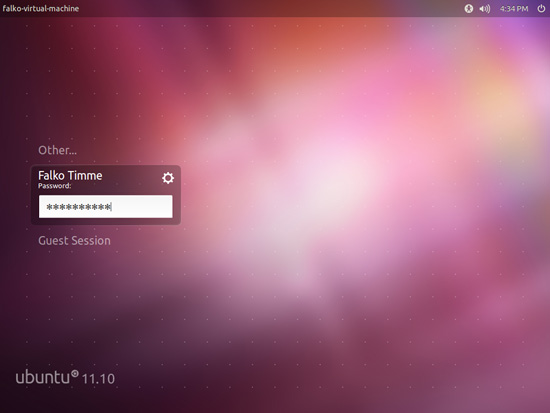Viewport: 550px width, 413px height.
Task: Choose the Other... login option
Action: pos(57,150)
